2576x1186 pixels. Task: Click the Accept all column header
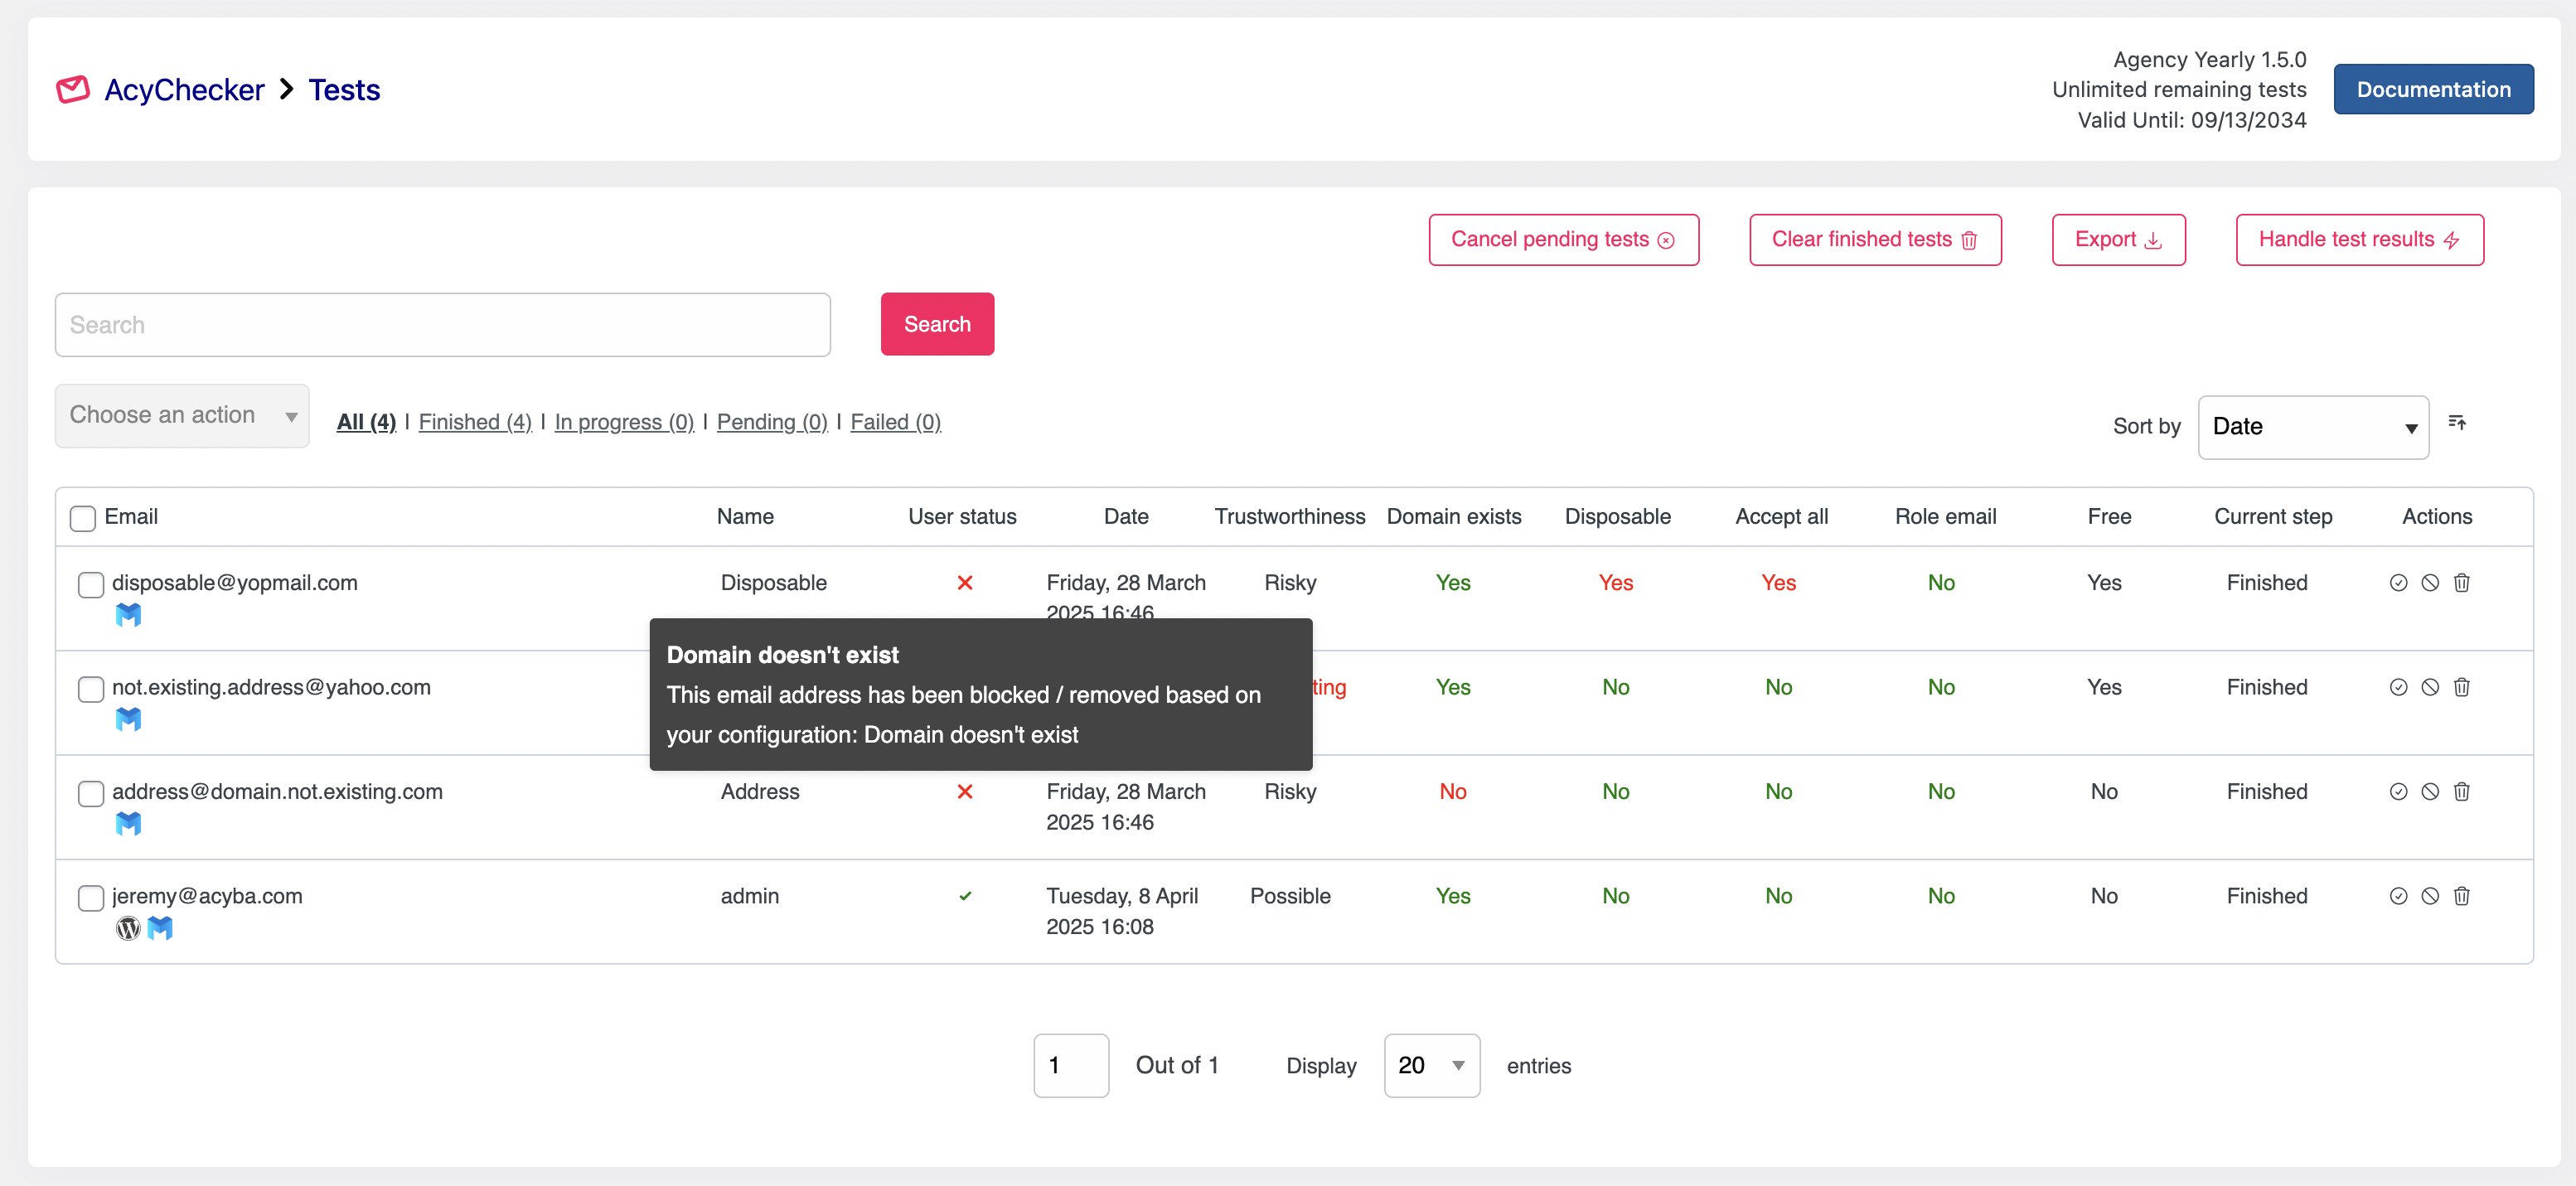(1781, 517)
